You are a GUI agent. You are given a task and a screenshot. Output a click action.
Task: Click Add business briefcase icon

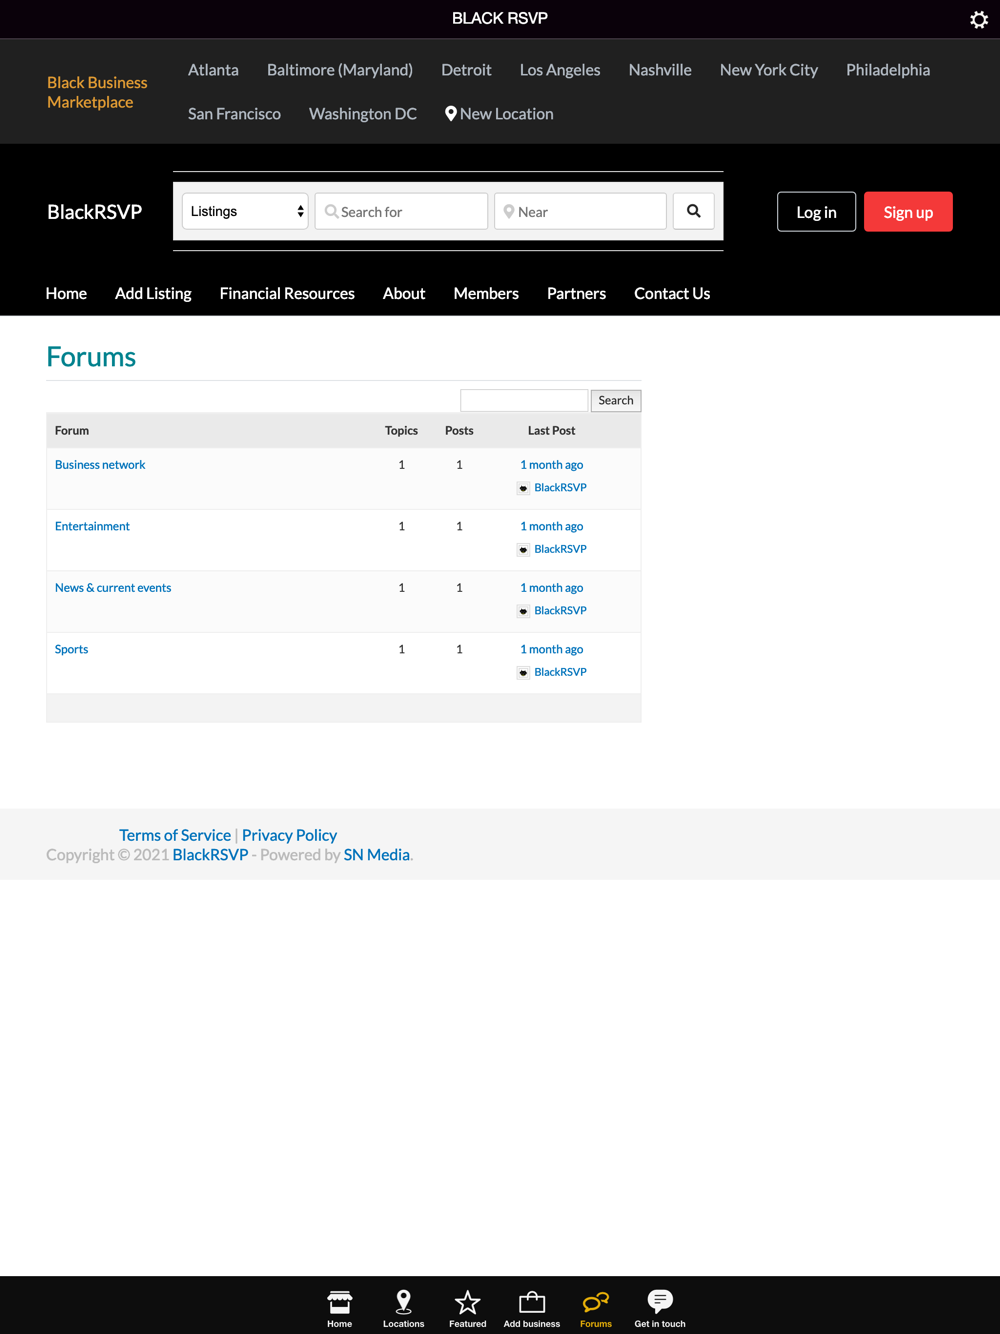532,1308
